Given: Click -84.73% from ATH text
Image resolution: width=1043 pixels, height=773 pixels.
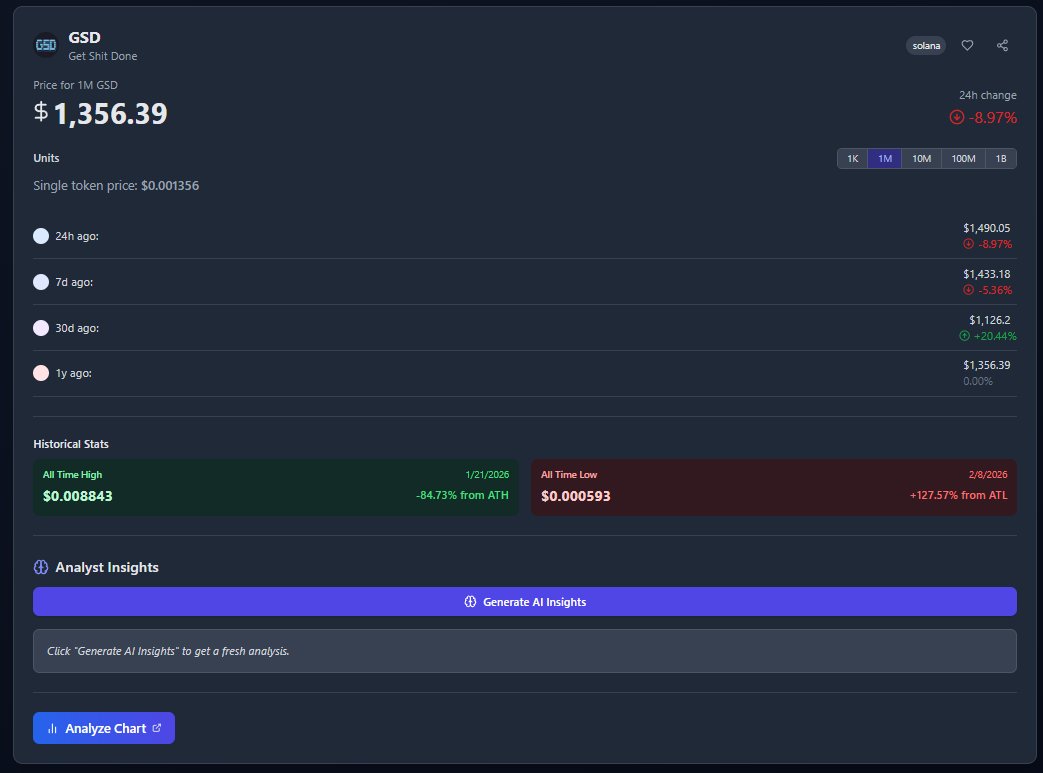Looking at the screenshot, I should coord(462,495).
